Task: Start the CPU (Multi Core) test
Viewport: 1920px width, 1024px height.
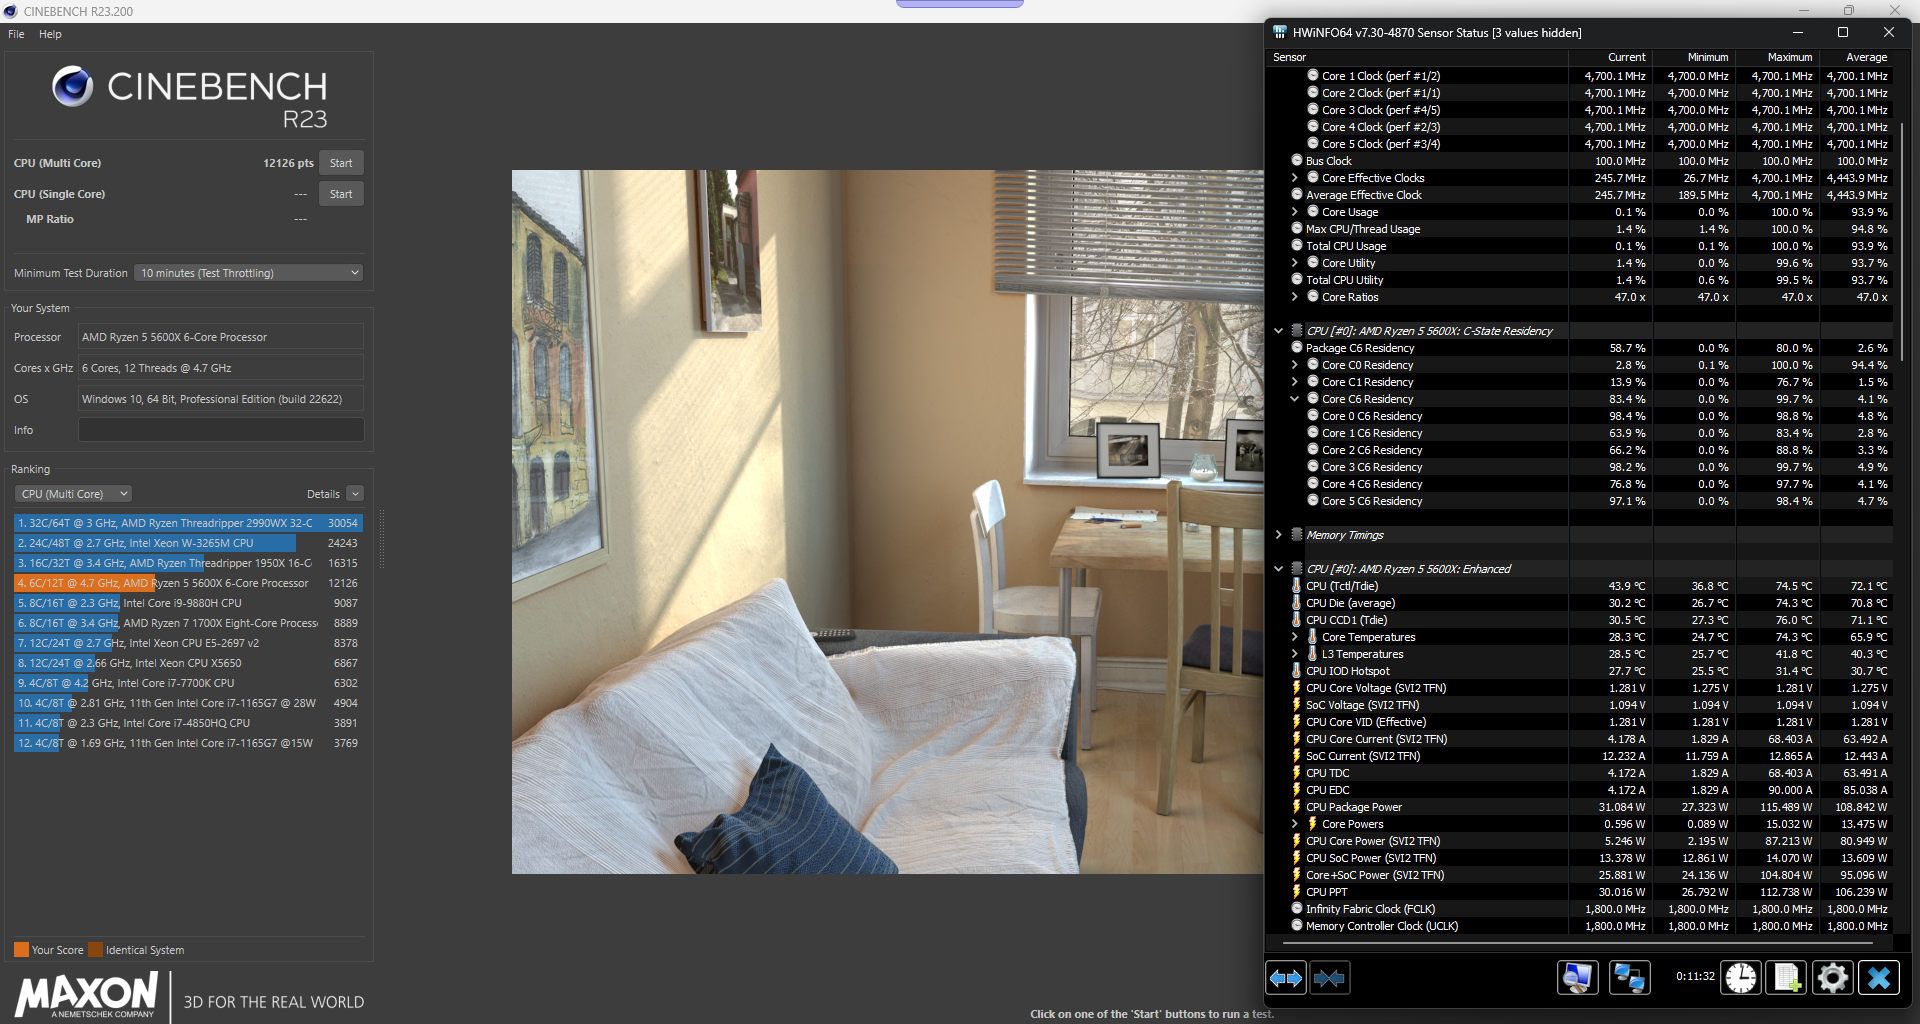Action: (x=341, y=163)
